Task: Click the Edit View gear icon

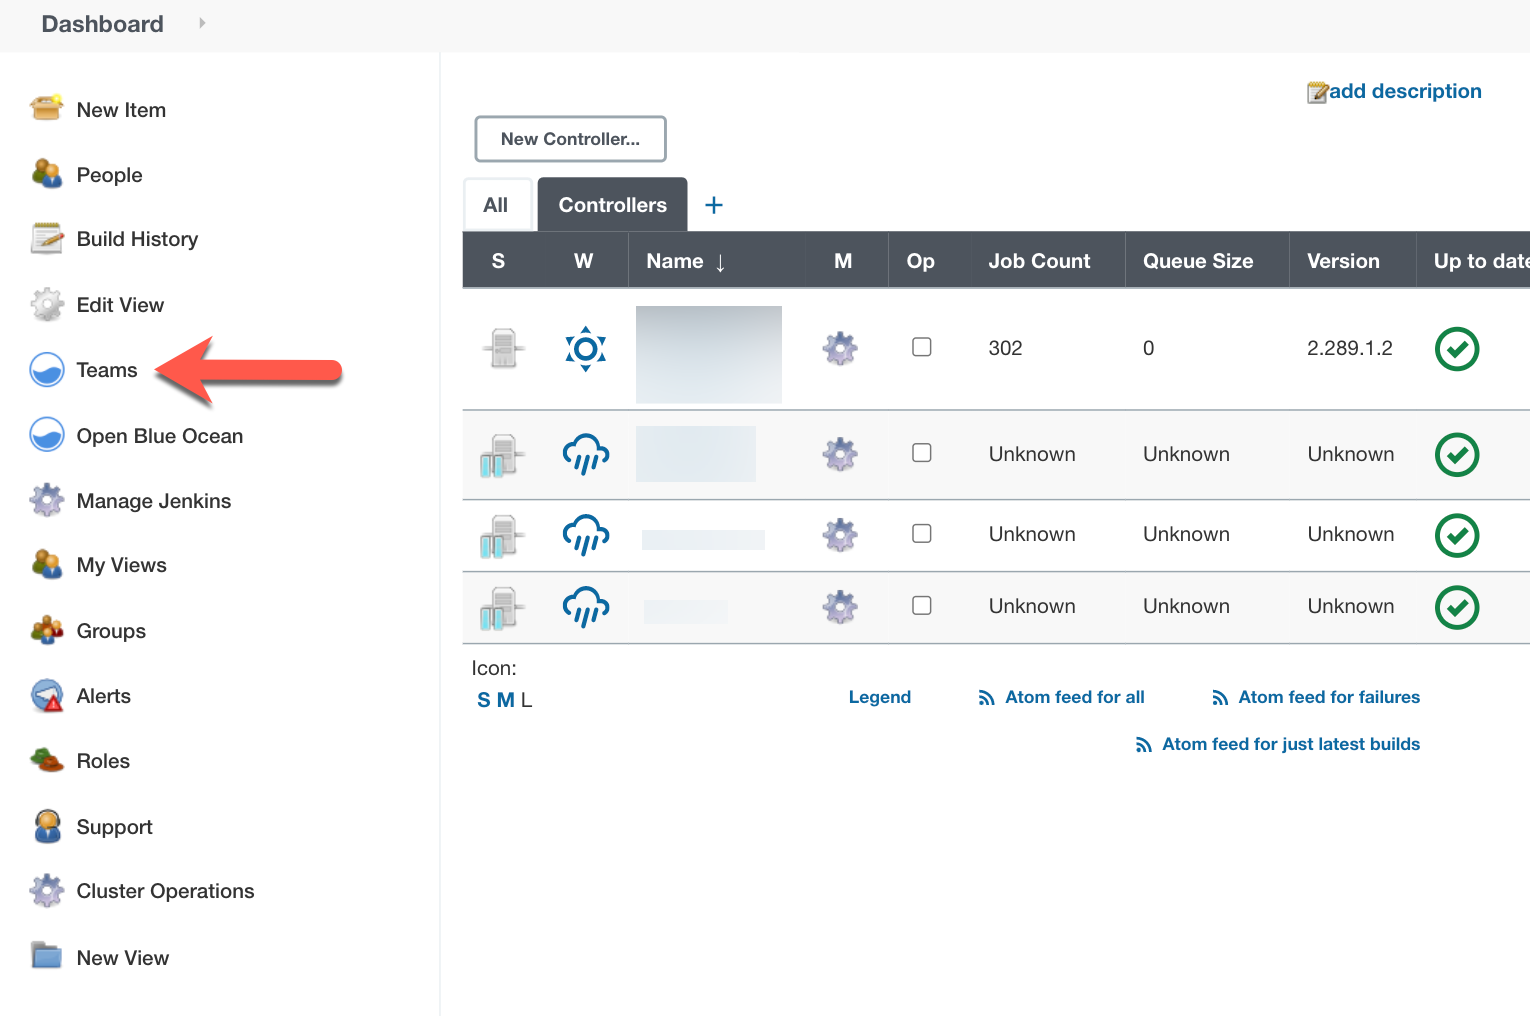Action: [47, 304]
